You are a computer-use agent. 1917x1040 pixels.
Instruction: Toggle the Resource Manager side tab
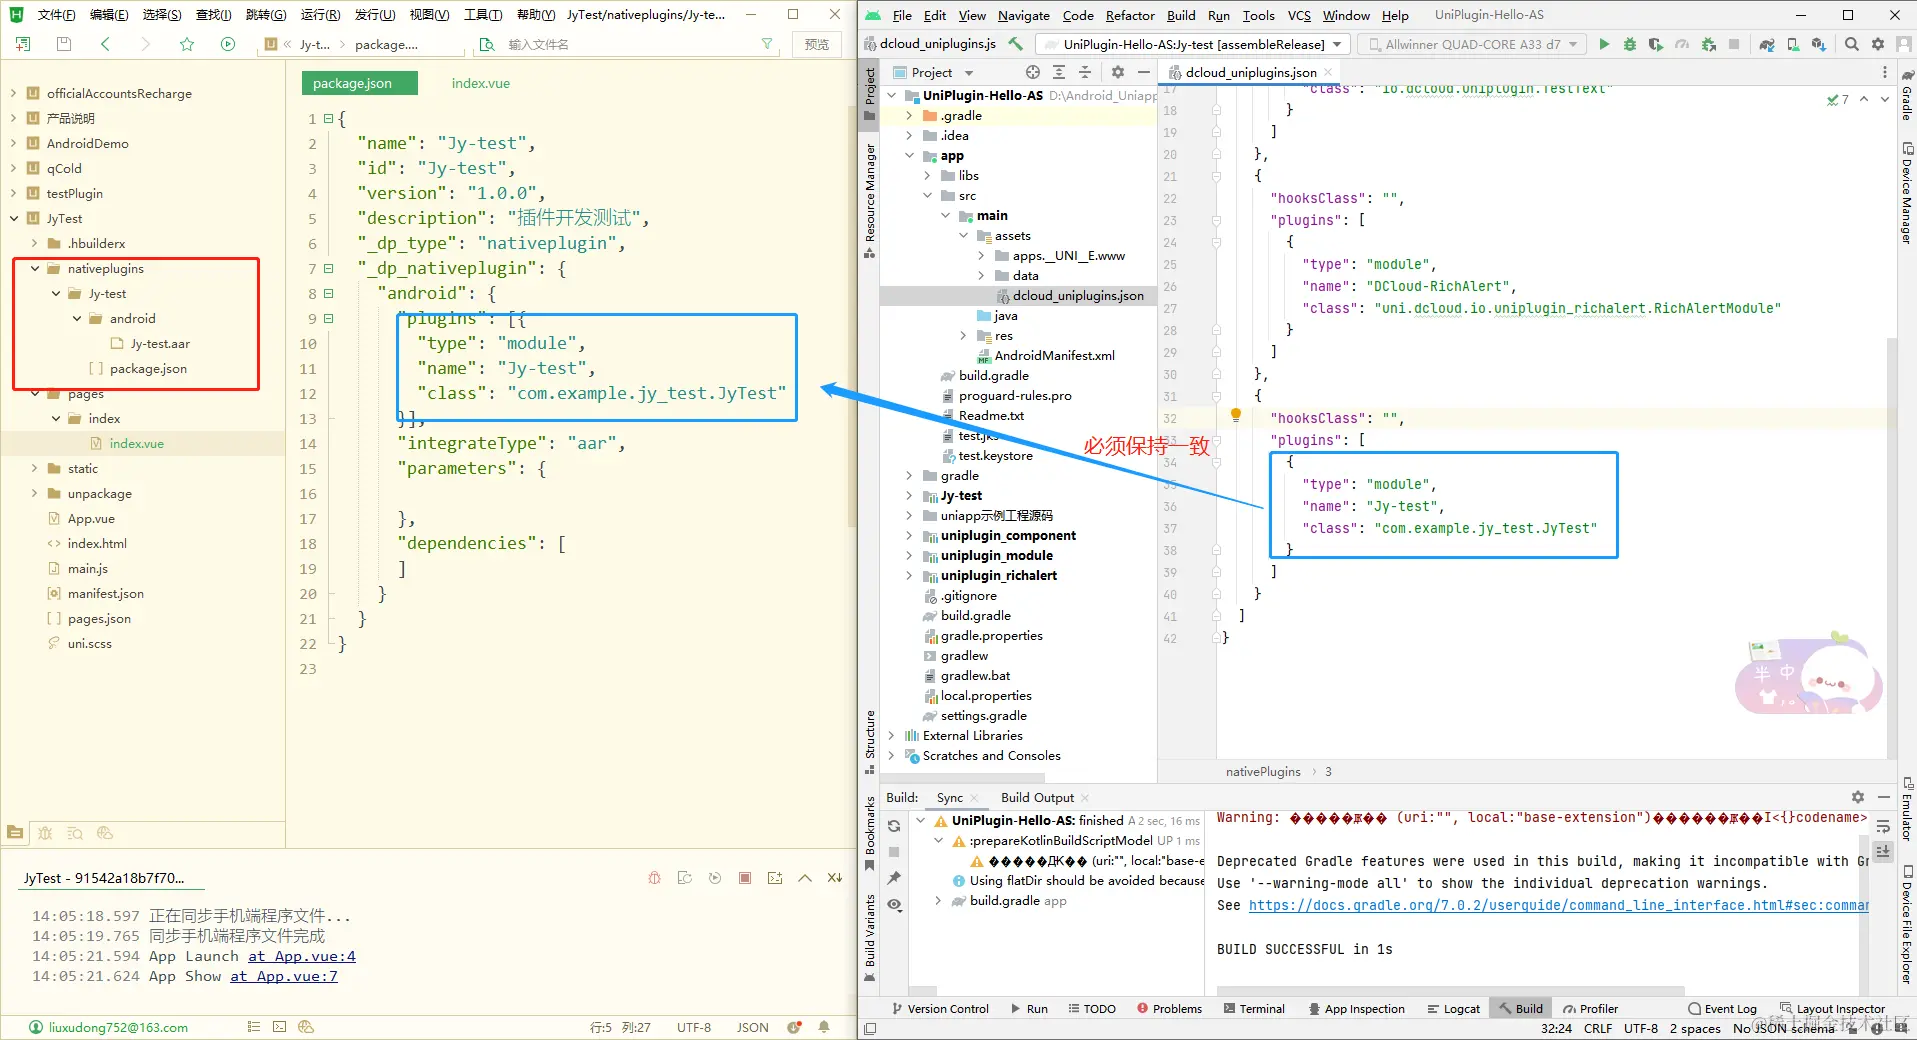[870, 200]
